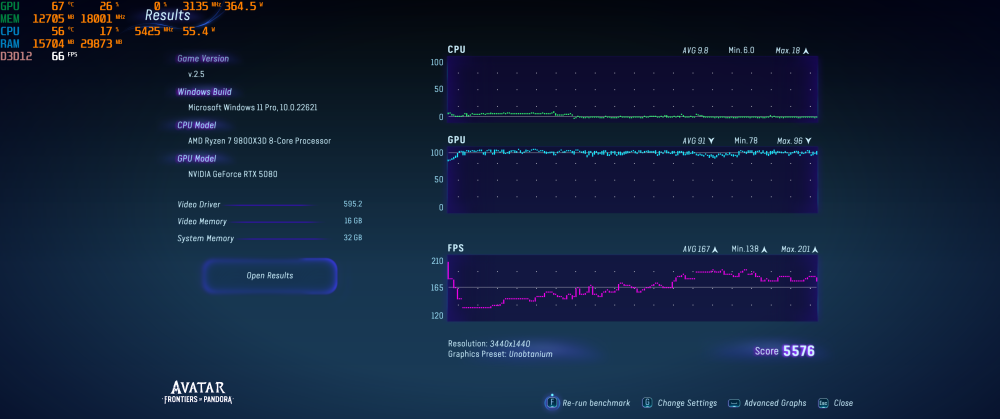
Task: Click the G key Change Settings icon
Action: click(647, 403)
